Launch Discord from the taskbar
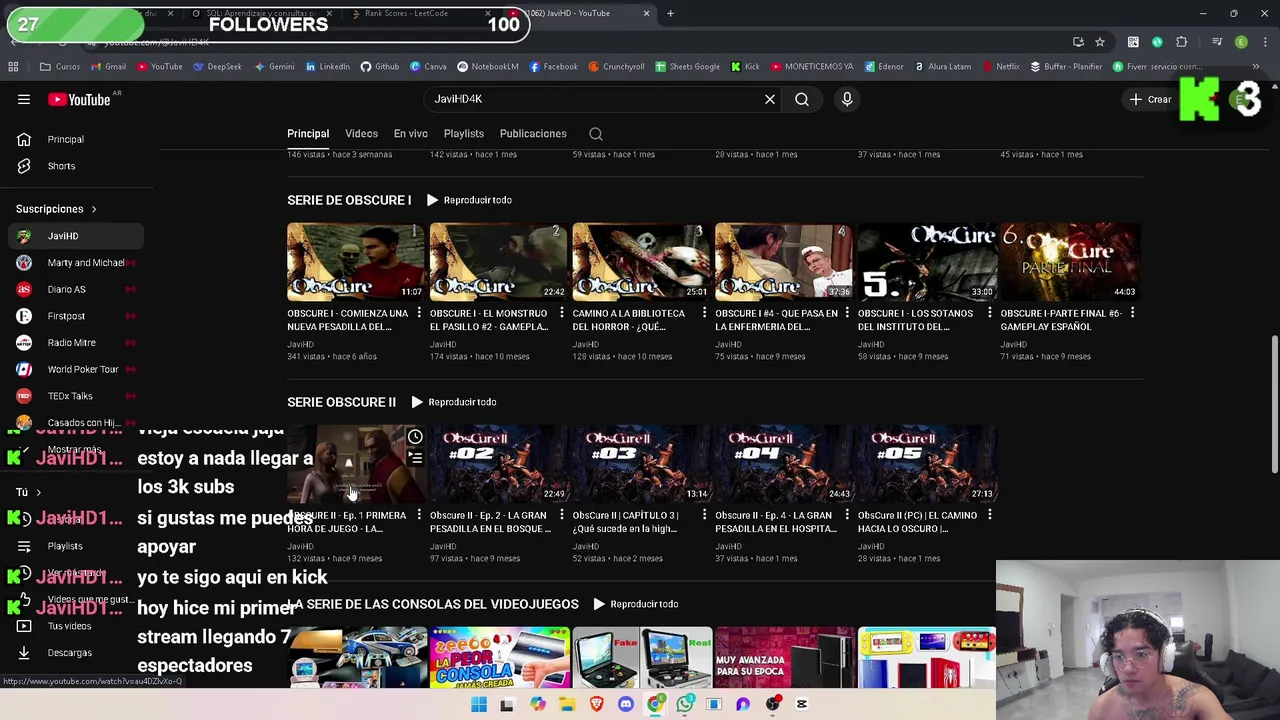 [x=626, y=704]
